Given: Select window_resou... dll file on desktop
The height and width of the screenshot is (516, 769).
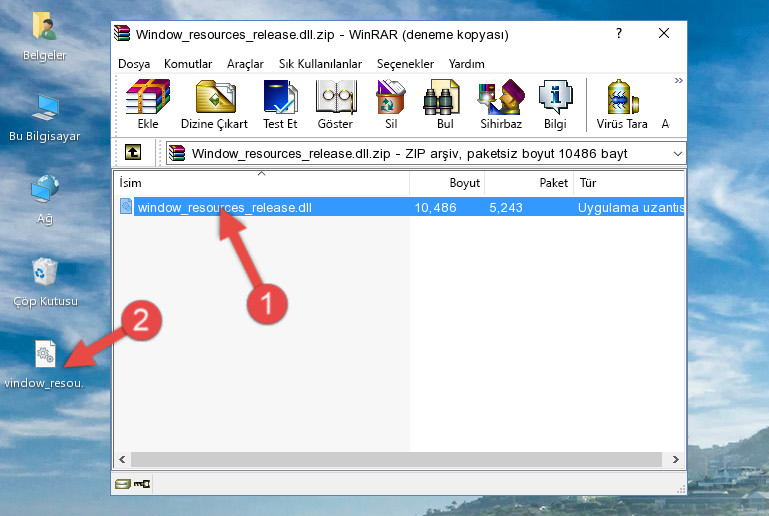Looking at the screenshot, I should coord(45,364).
